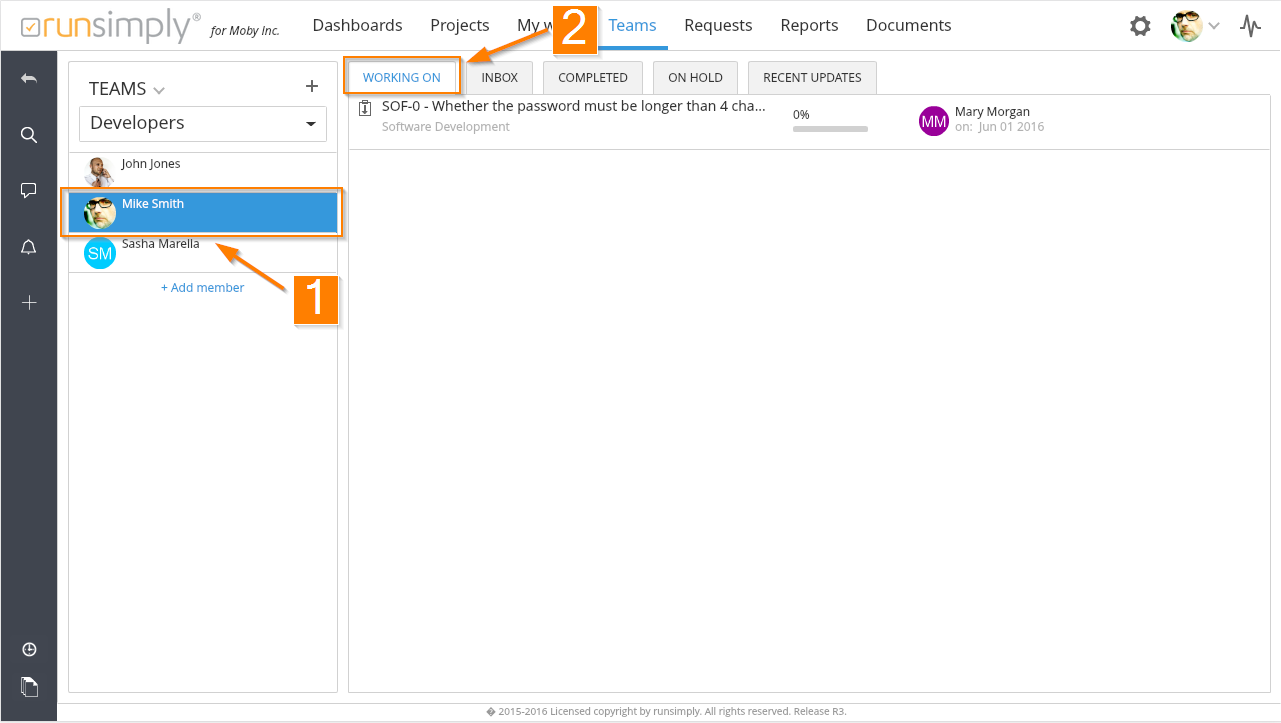This screenshot has width=1281, height=723.
Task: Open the Reports menu
Action: click(809, 25)
